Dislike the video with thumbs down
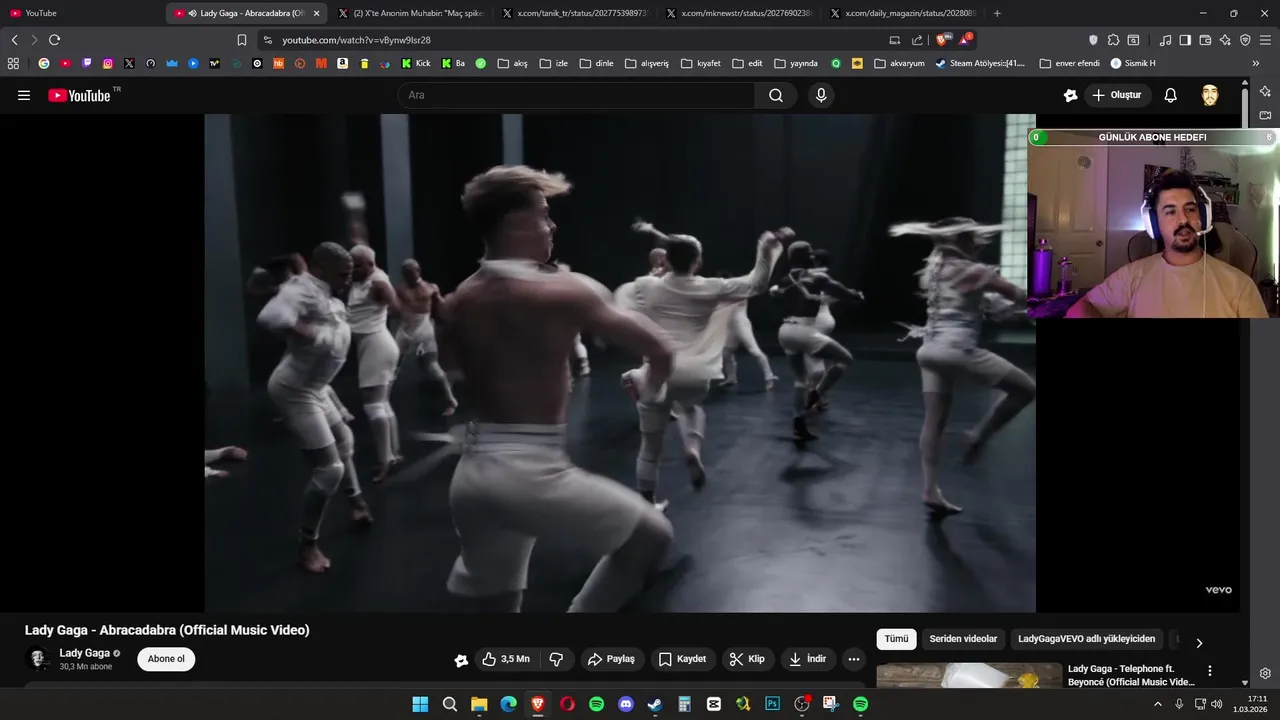 coord(557,659)
